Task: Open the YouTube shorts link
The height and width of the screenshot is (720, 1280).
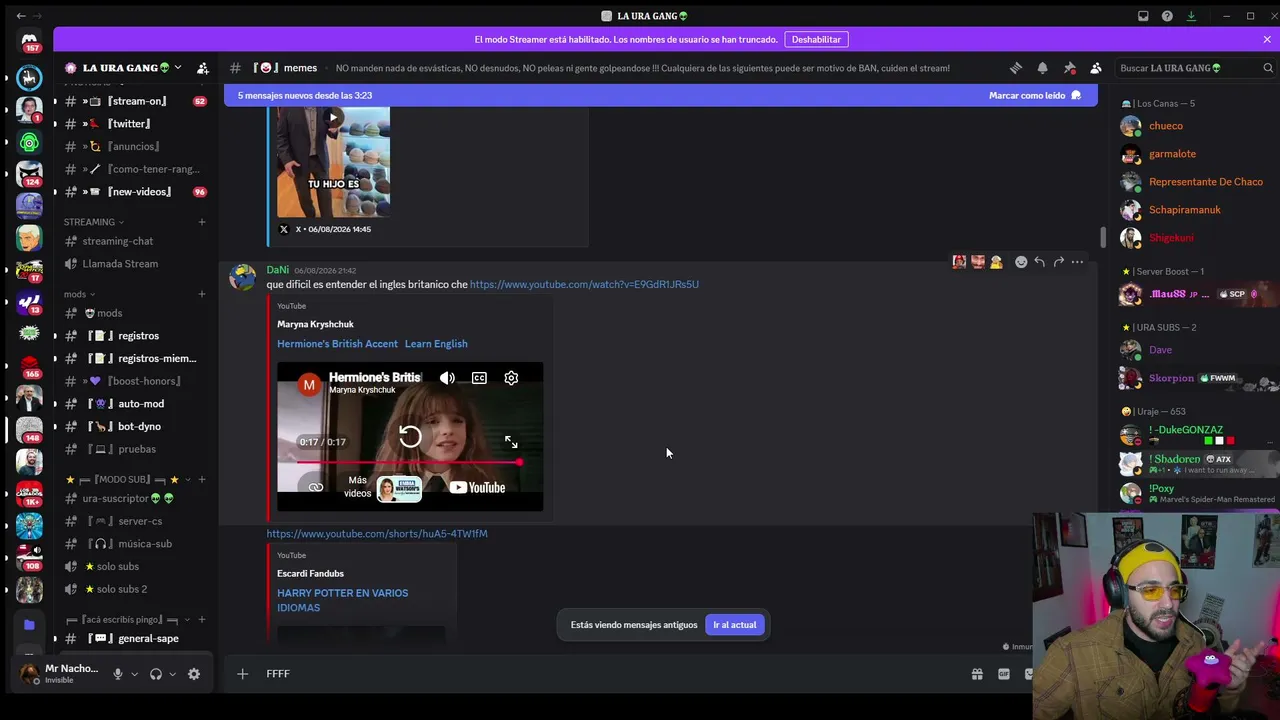Action: 377,534
